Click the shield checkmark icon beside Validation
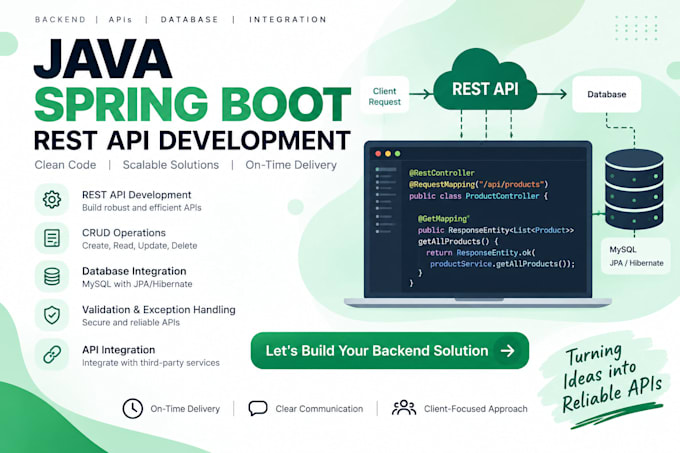Viewport: 680px width, 453px height. click(52, 315)
